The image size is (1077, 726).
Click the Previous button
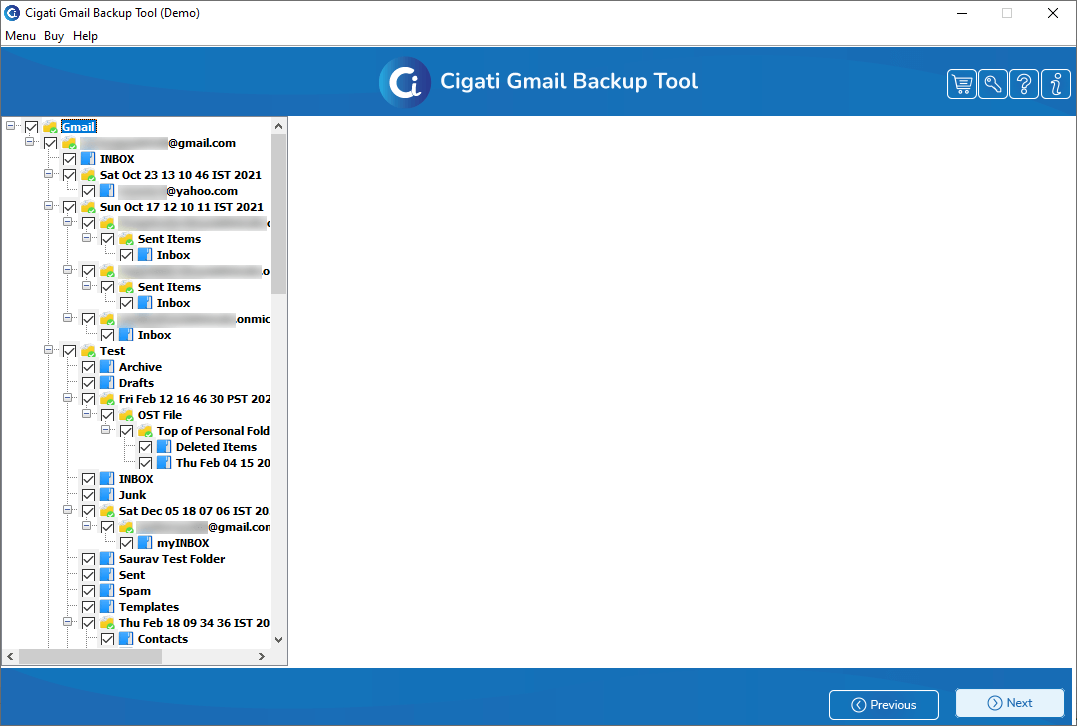(x=884, y=705)
